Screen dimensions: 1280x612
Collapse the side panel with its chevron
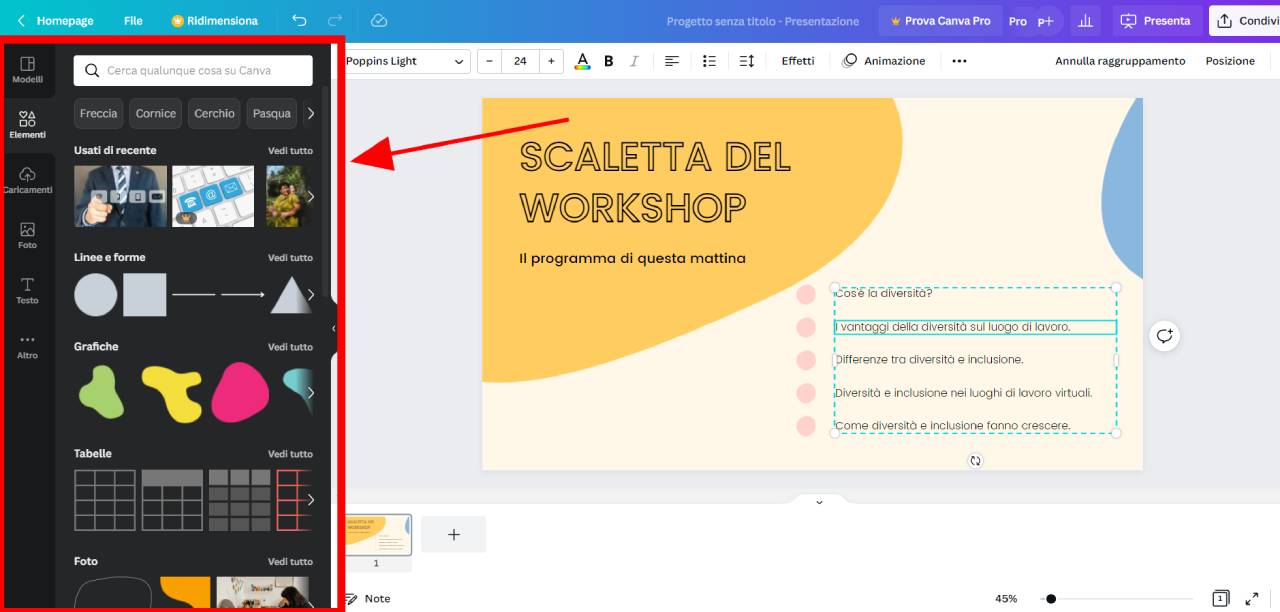[x=334, y=327]
